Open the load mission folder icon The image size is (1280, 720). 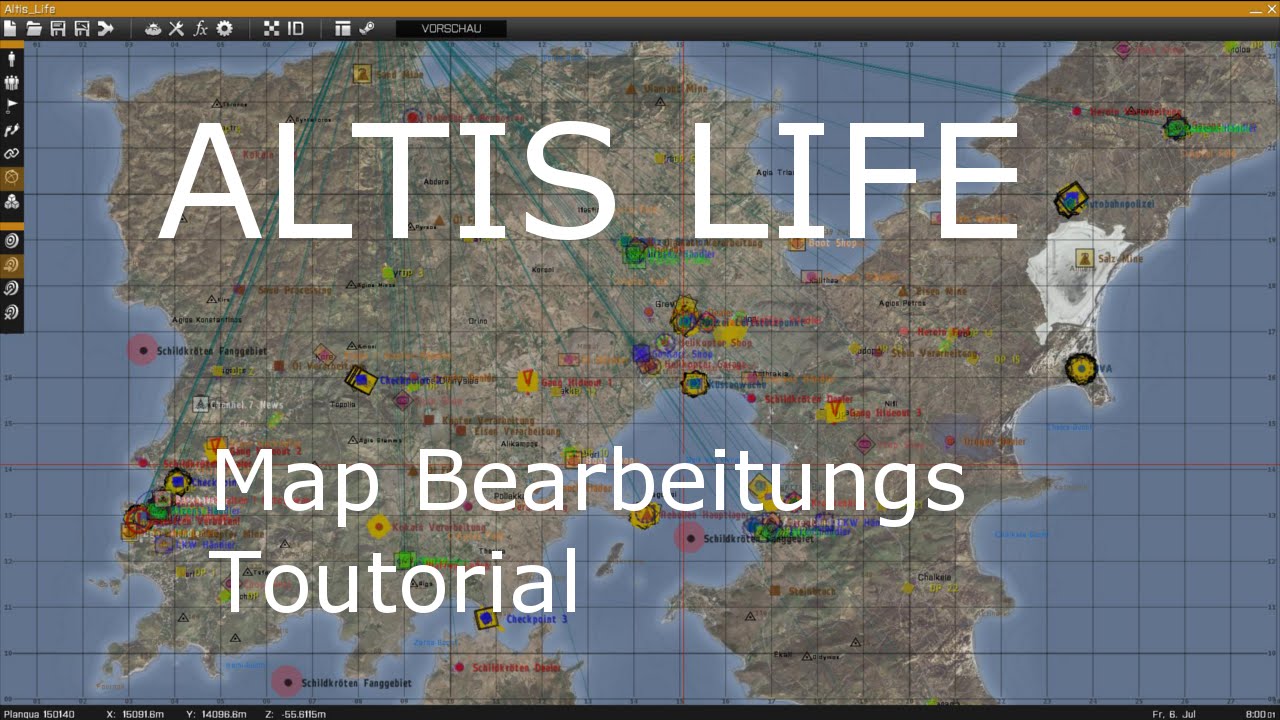(34, 28)
